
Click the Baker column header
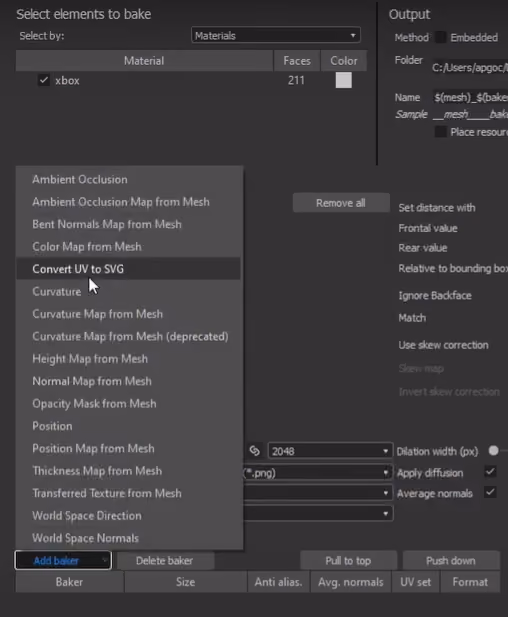pos(69,582)
